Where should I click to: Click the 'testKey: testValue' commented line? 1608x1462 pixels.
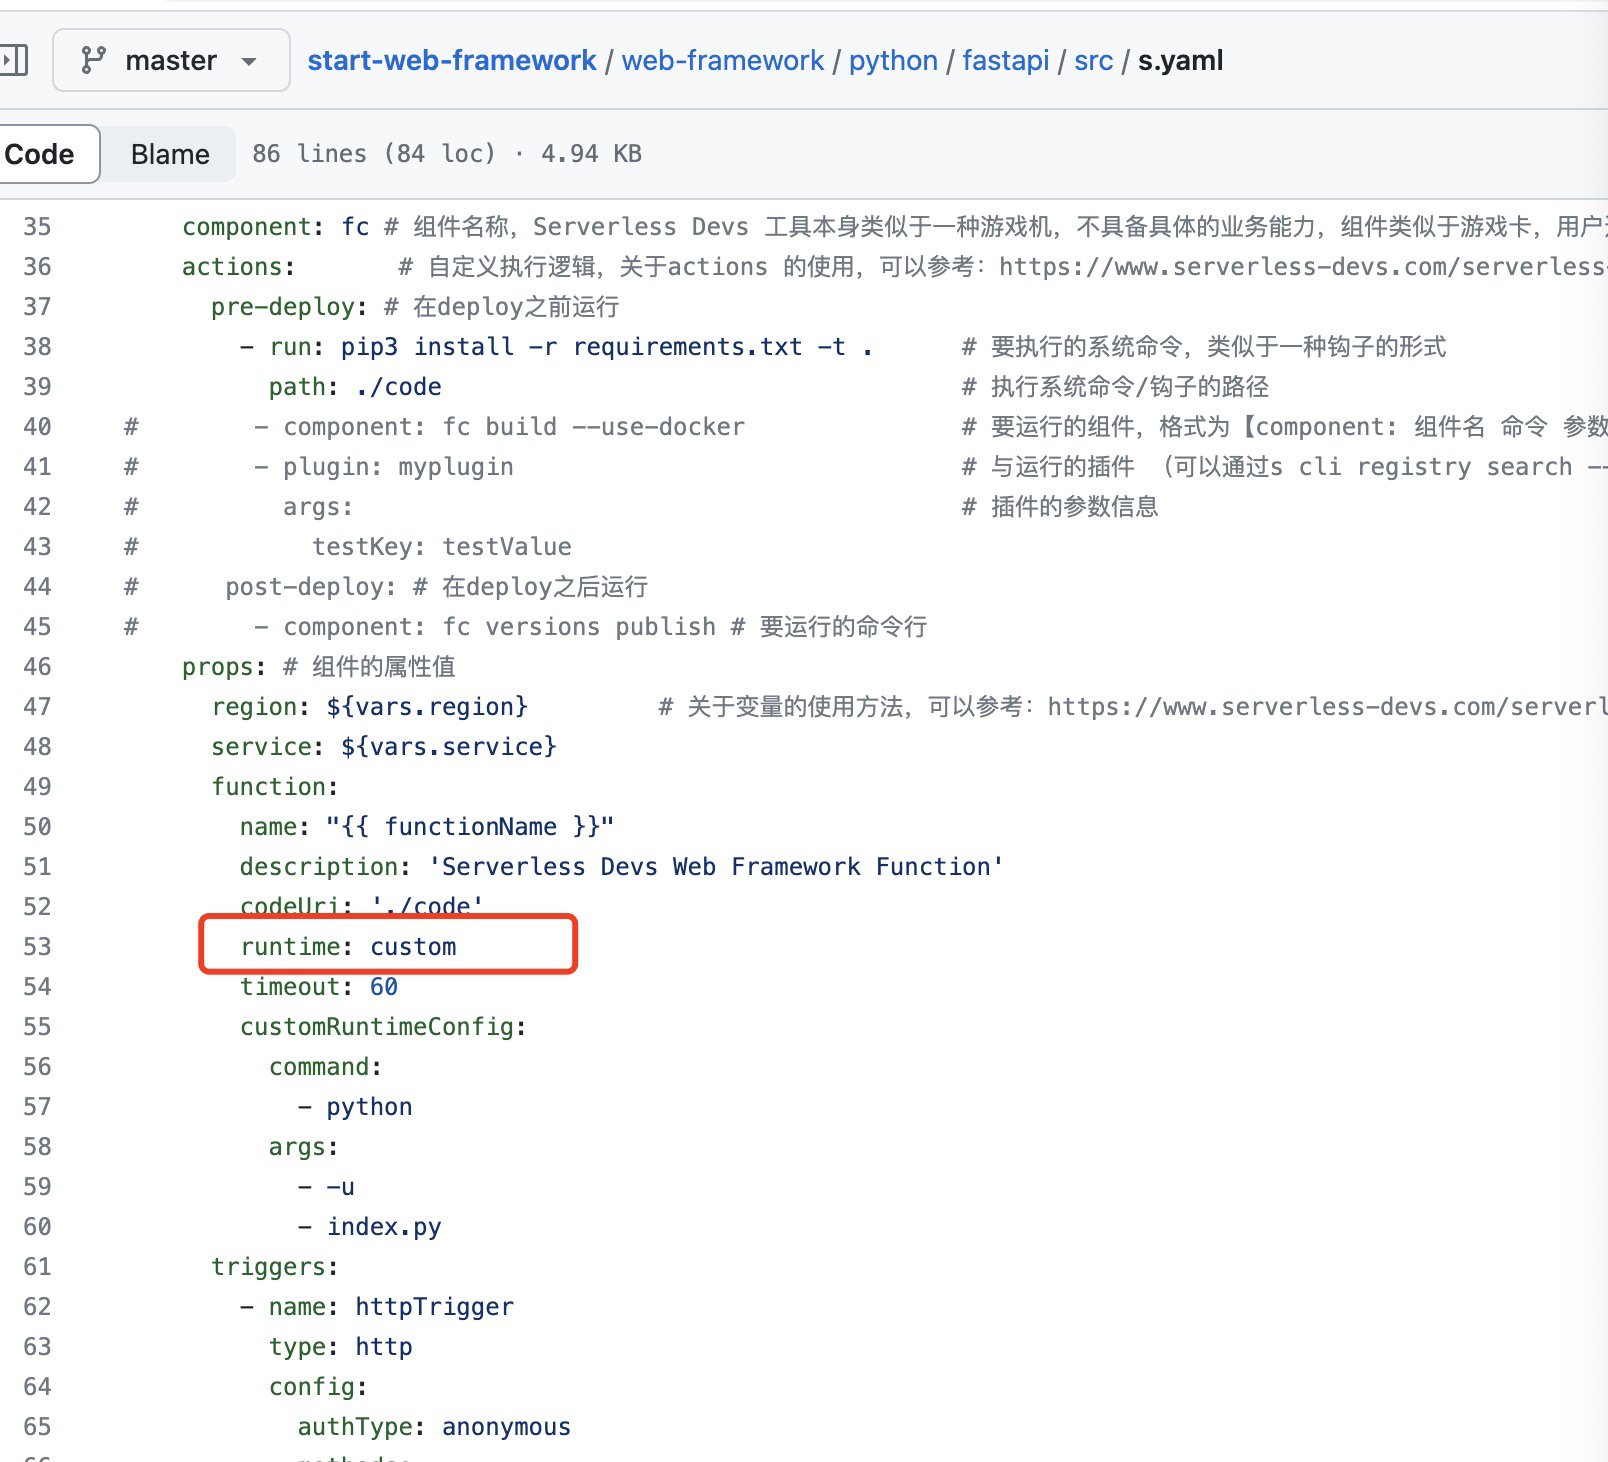click(x=442, y=547)
